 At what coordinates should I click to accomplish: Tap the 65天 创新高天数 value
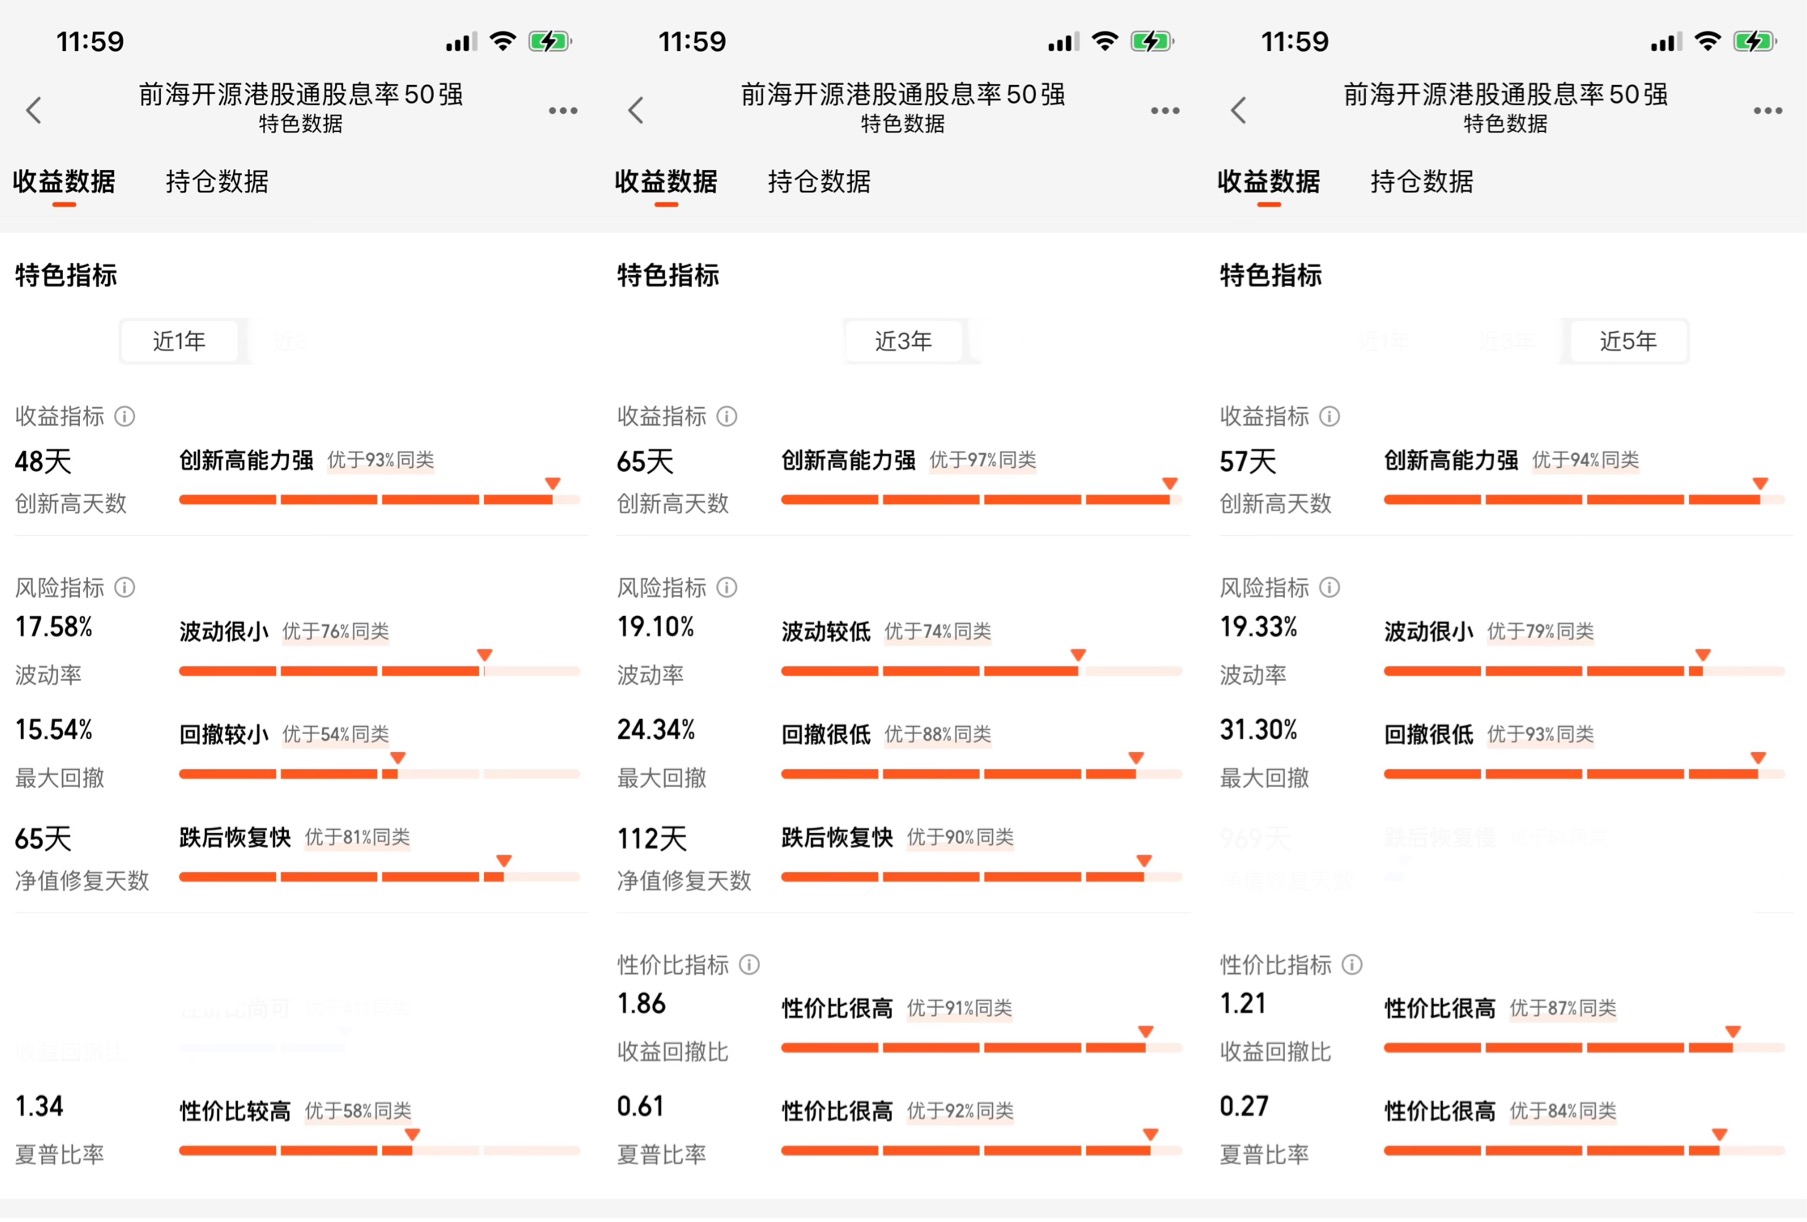point(645,462)
